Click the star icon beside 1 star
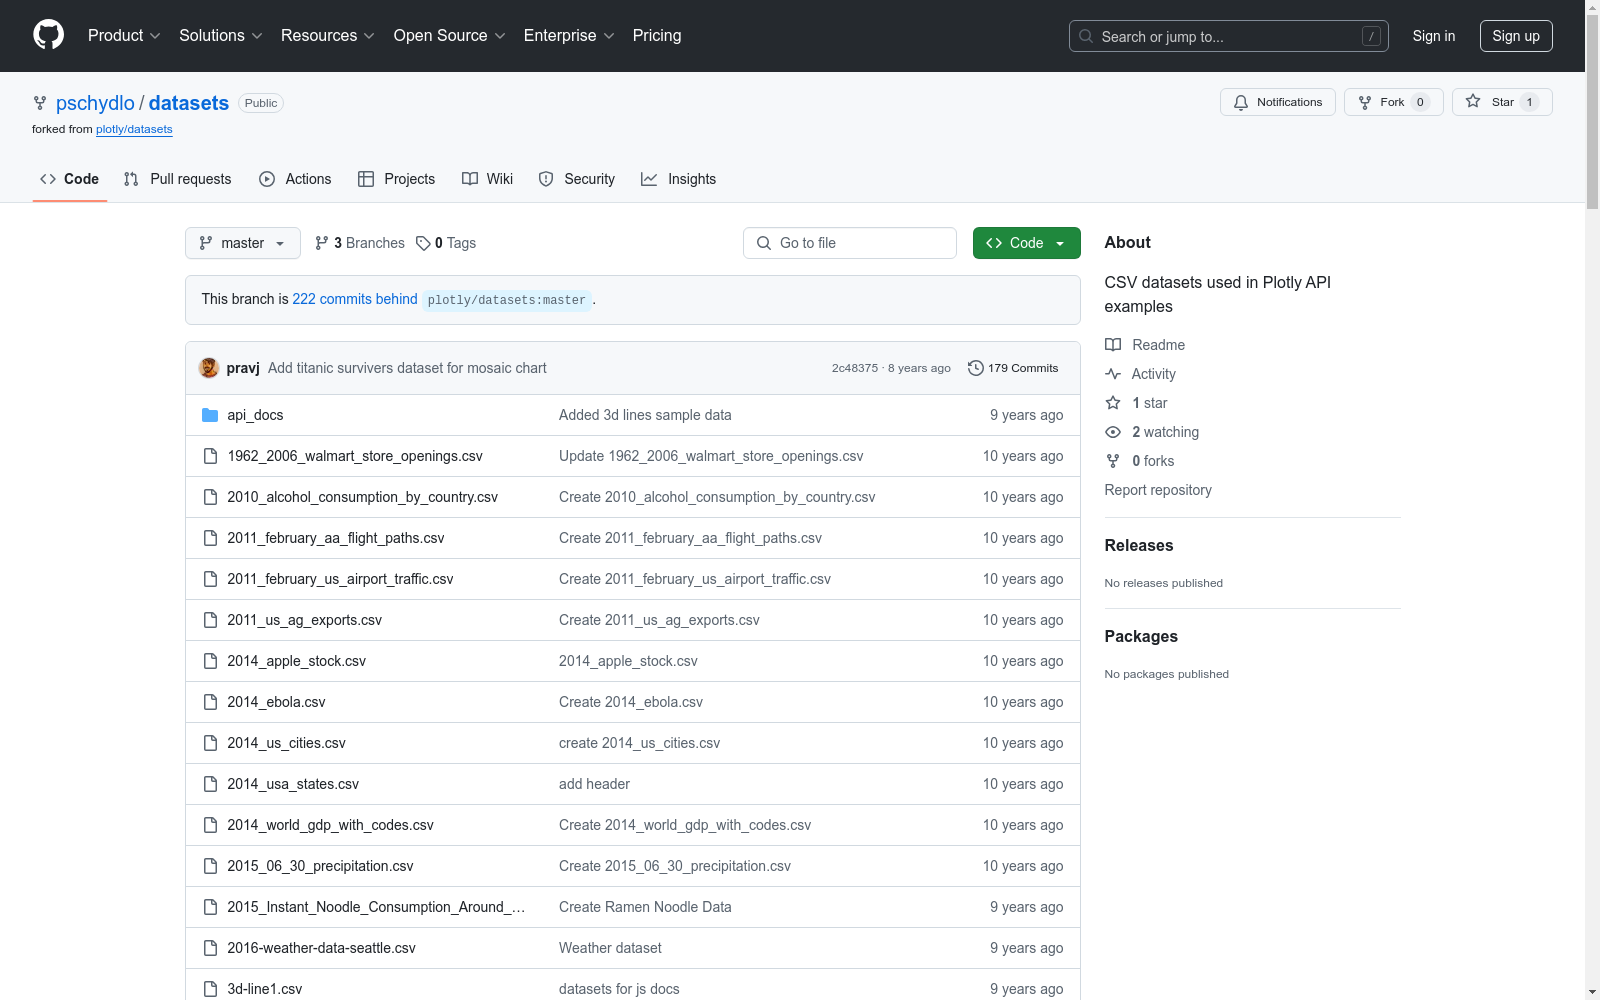1600x1000 pixels. pyautogui.click(x=1113, y=403)
